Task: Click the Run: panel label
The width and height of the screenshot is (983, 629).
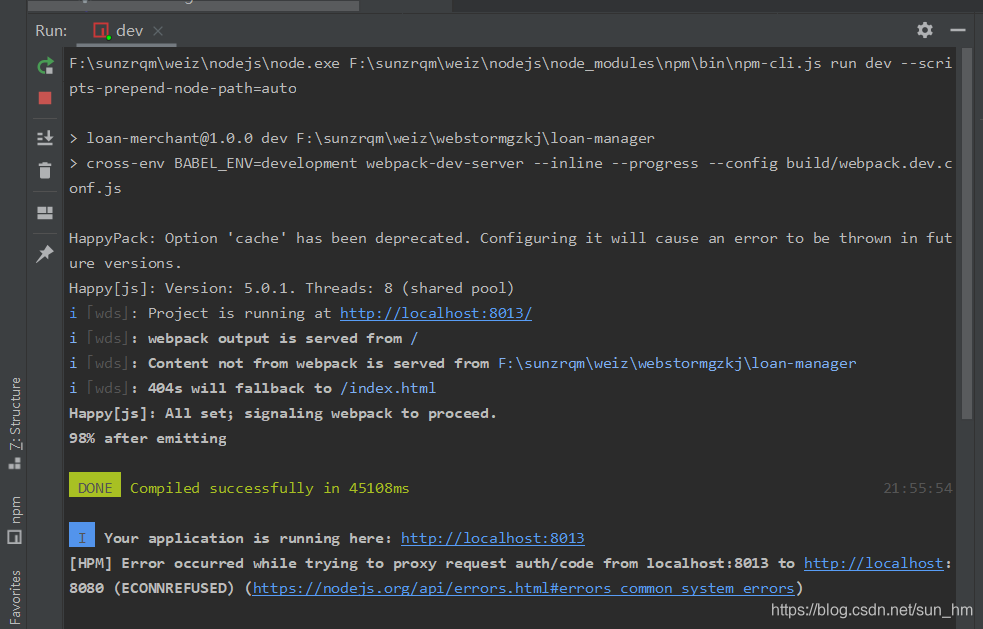Action: click(51, 31)
